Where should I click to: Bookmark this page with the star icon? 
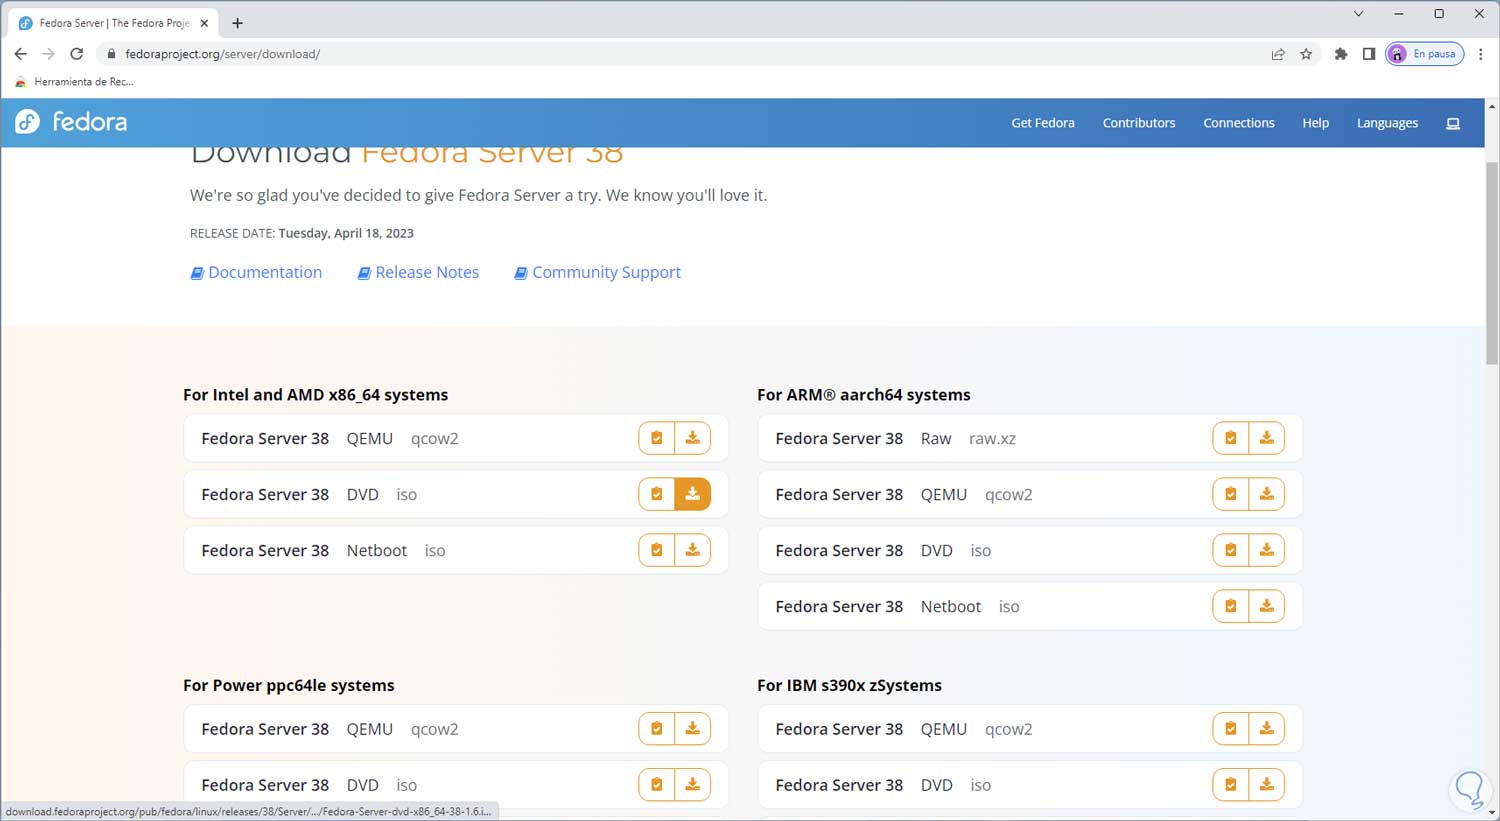click(x=1306, y=54)
